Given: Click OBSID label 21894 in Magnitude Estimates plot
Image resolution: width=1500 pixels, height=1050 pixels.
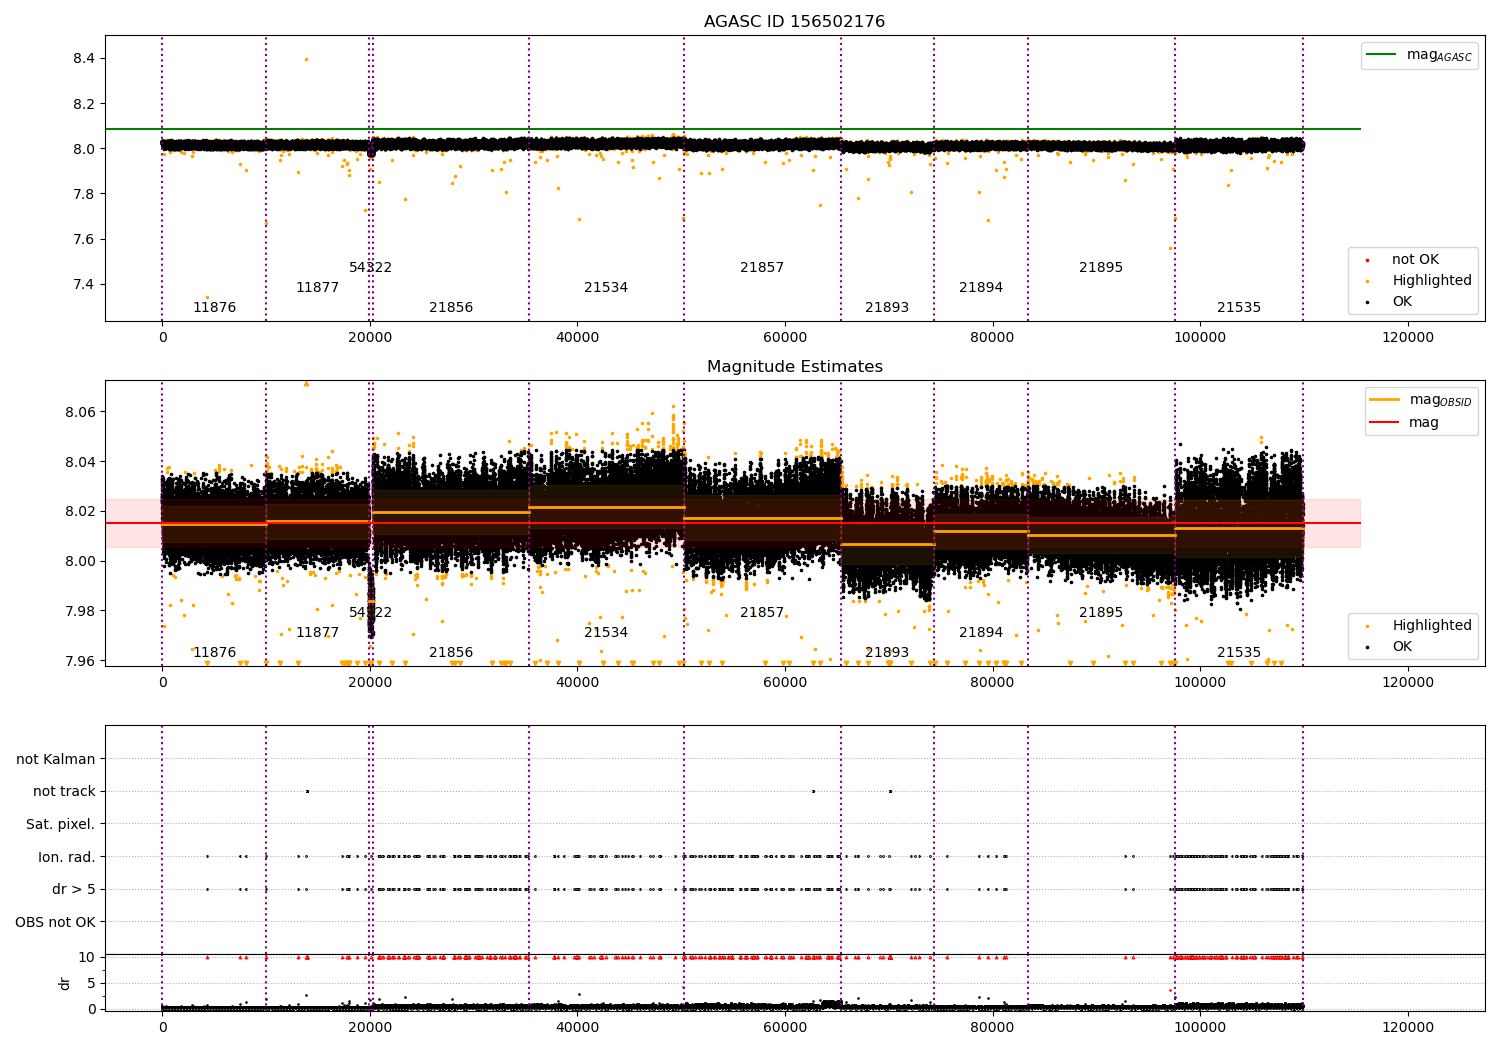Looking at the screenshot, I should click(981, 633).
